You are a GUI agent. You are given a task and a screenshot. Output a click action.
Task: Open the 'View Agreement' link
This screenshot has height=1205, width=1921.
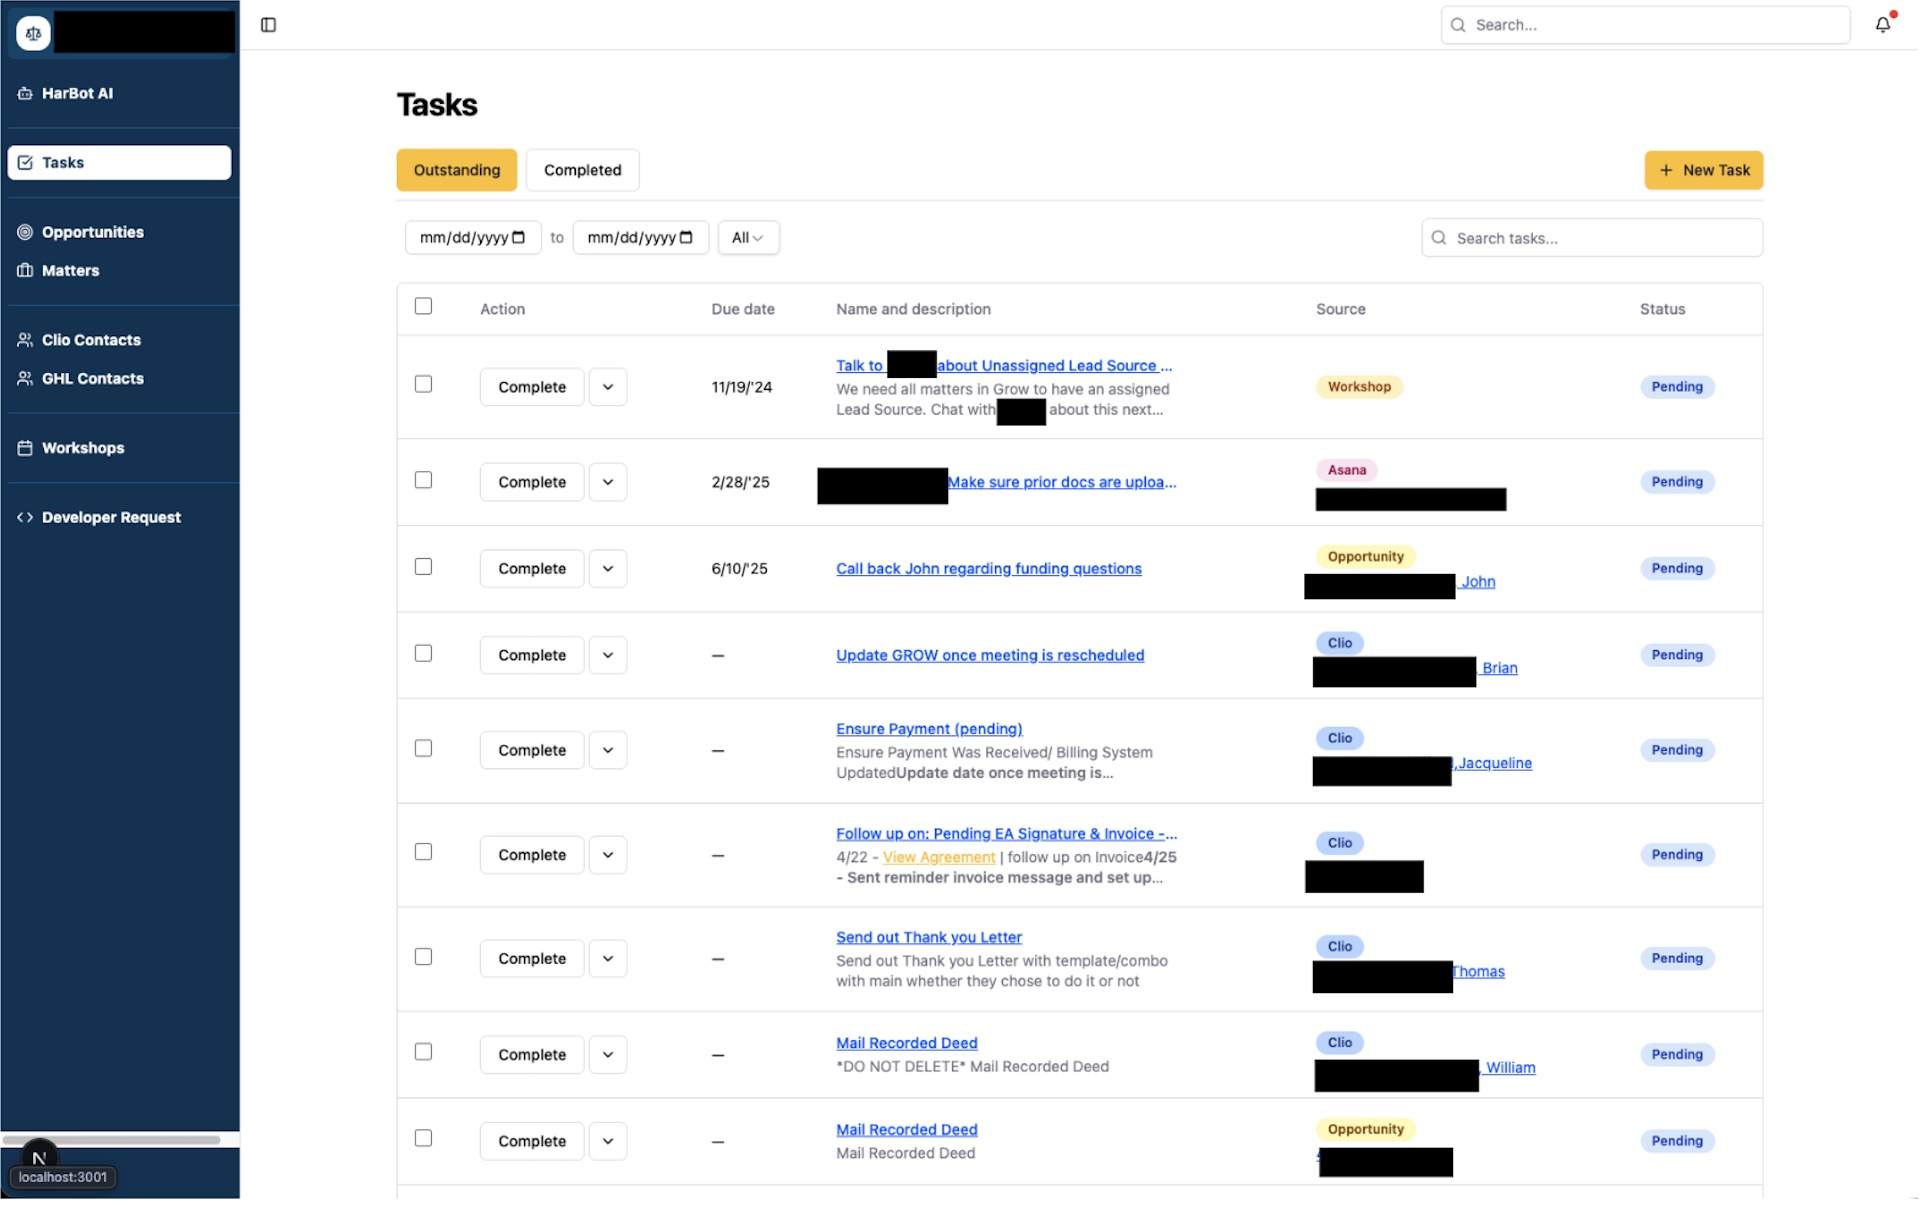[938, 857]
